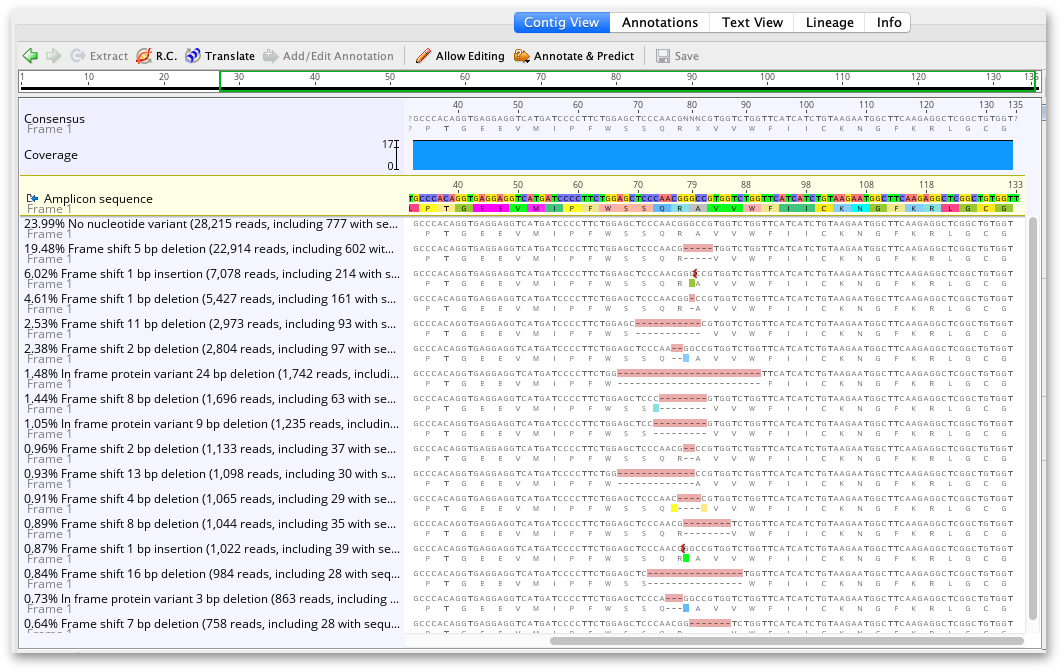The image size is (1063, 672).
Task: Click the horizontal scrollbar at bottom
Action: click(786, 641)
